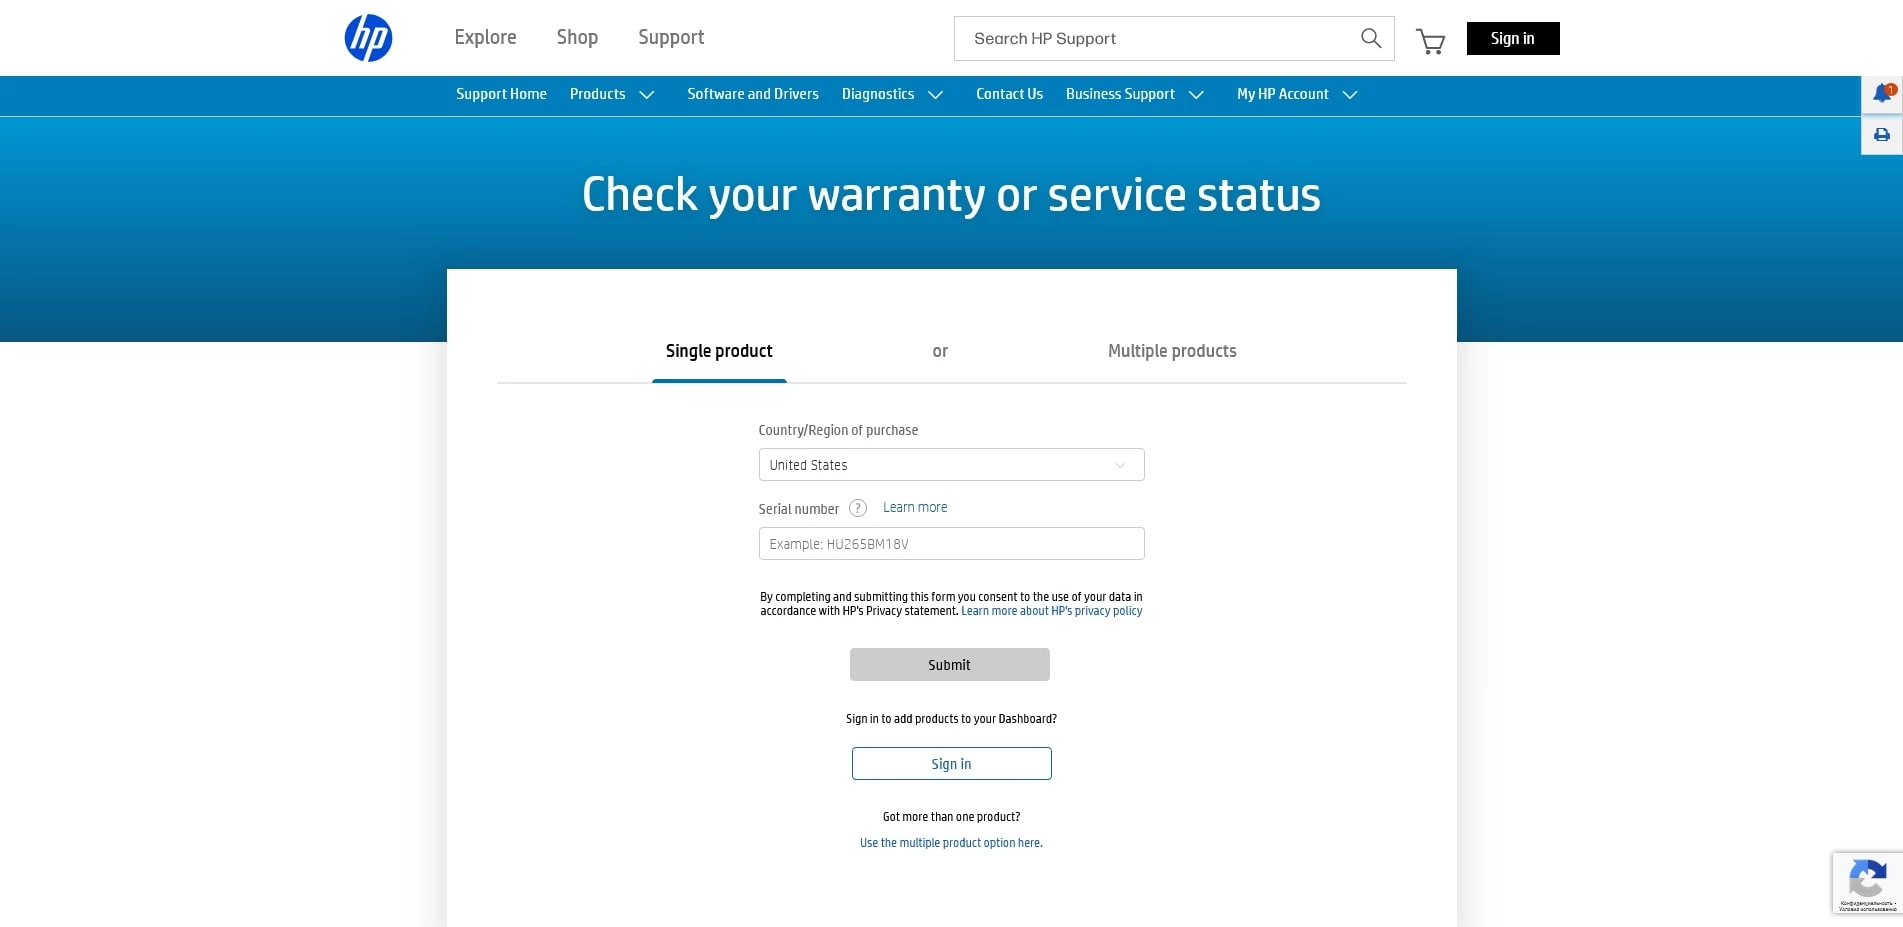Image resolution: width=1903 pixels, height=927 pixels.
Task: Click the reCAPTCHA badge
Action: [x=1866, y=882]
